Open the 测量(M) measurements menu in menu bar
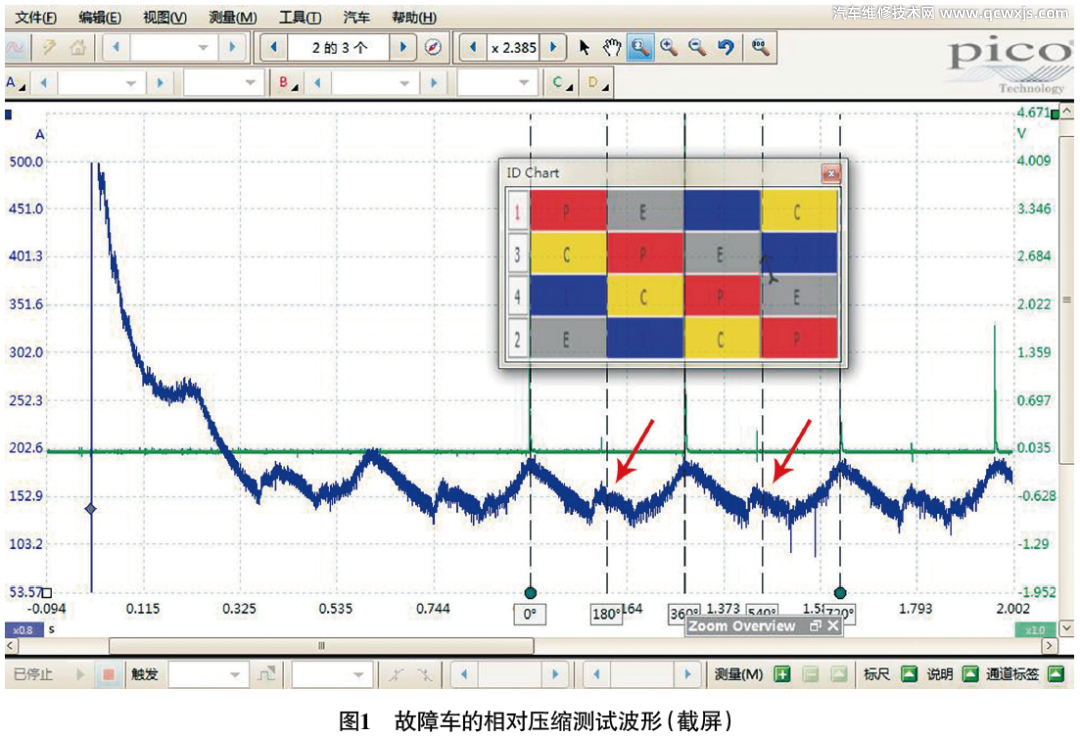 [233, 18]
